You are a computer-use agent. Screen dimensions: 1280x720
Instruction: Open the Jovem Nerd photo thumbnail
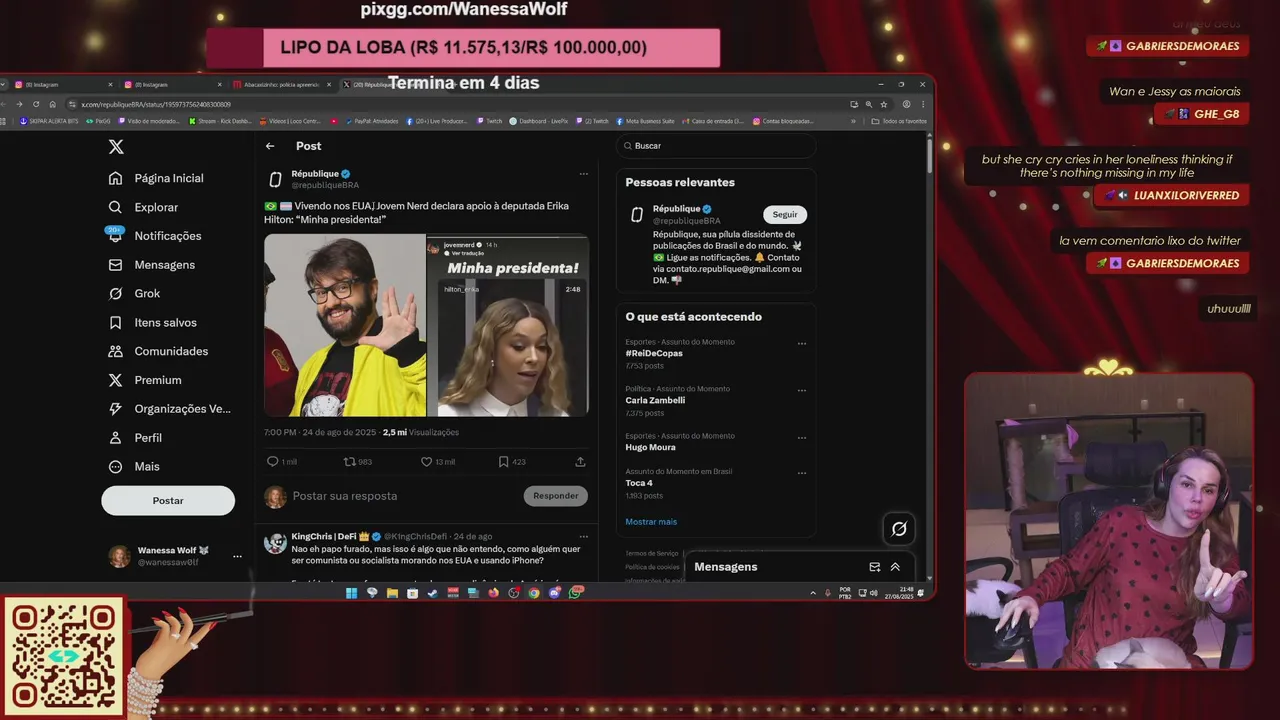tap(345, 325)
